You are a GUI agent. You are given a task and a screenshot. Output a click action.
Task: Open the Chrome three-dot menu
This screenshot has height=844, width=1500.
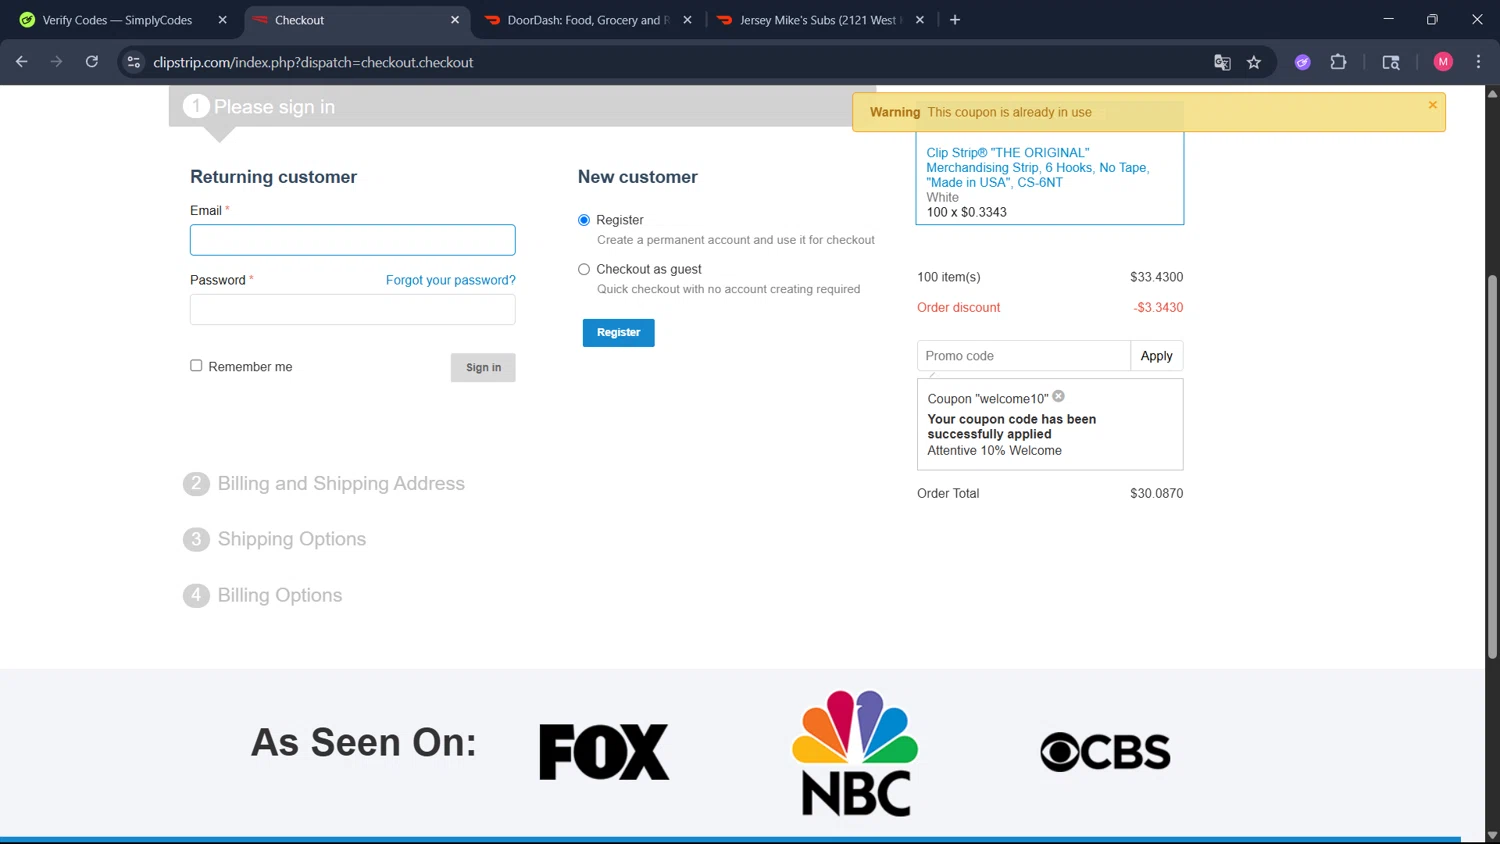pyautogui.click(x=1478, y=62)
